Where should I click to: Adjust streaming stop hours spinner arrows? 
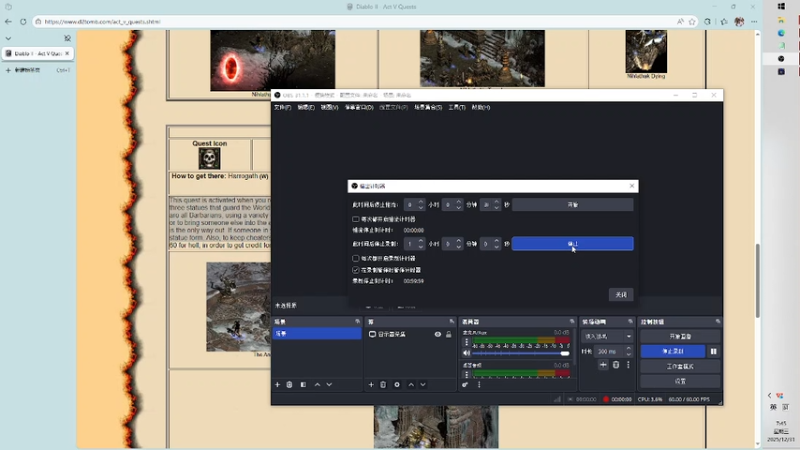pos(421,205)
